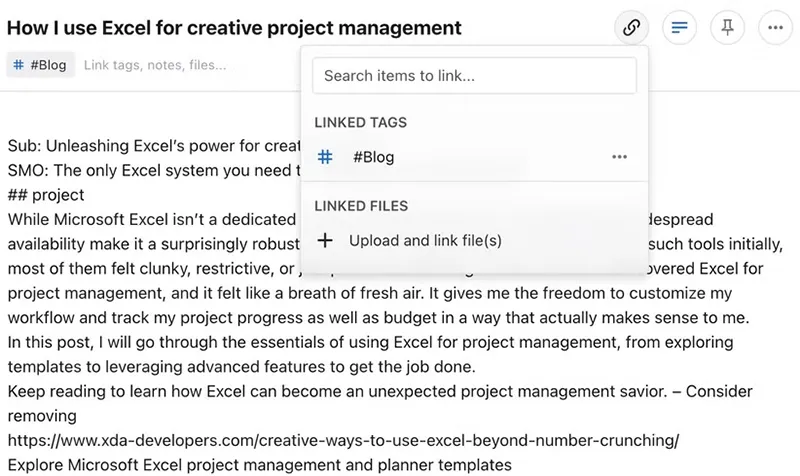The width and height of the screenshot is (800, 476).
Task: Focus the "Search items to link..." box
Action: coord(474,75)
